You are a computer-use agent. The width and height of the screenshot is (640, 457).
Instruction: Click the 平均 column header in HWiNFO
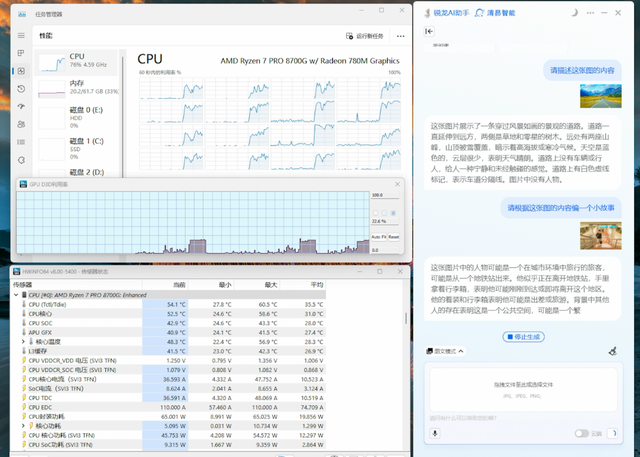pyautogui.click(x=303, y=285)
